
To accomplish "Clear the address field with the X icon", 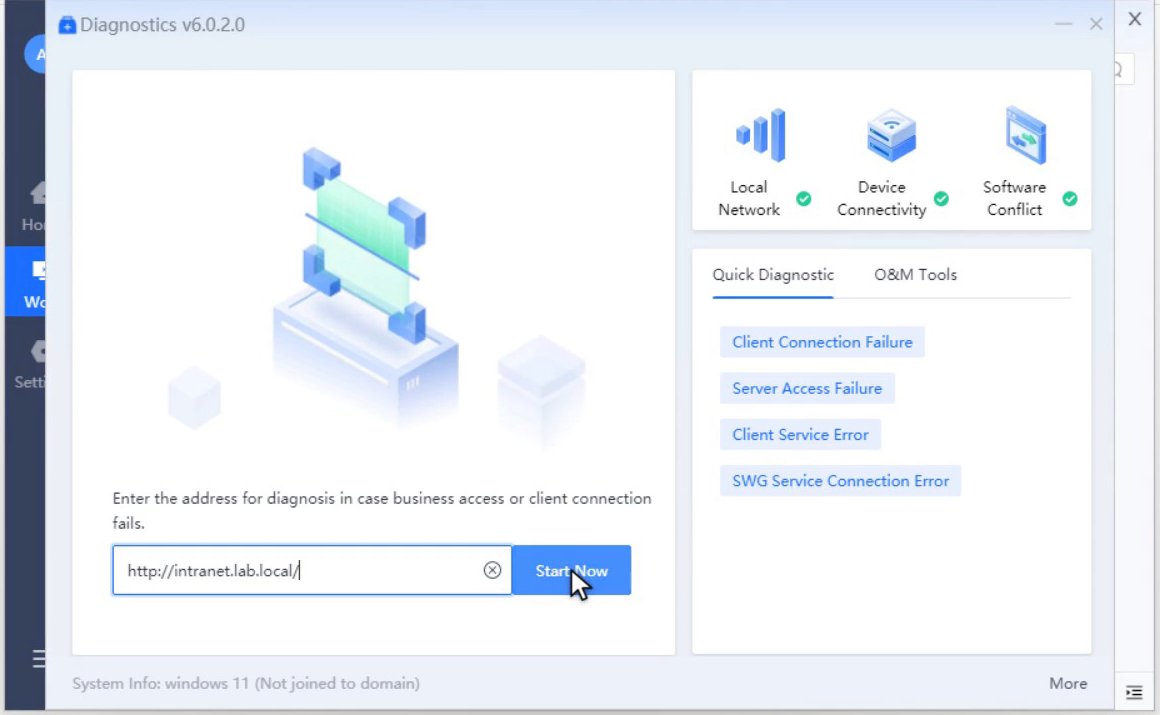I will tap(492, 570).
